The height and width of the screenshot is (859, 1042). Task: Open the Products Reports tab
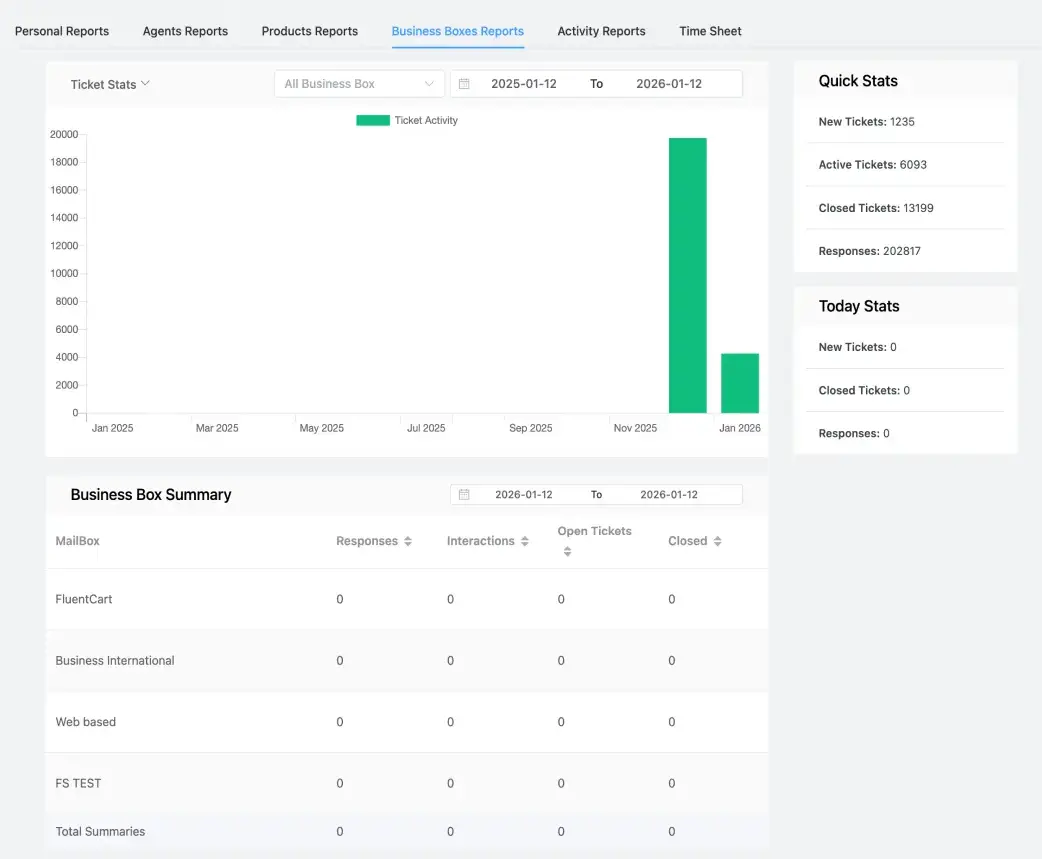pos(309,31)
